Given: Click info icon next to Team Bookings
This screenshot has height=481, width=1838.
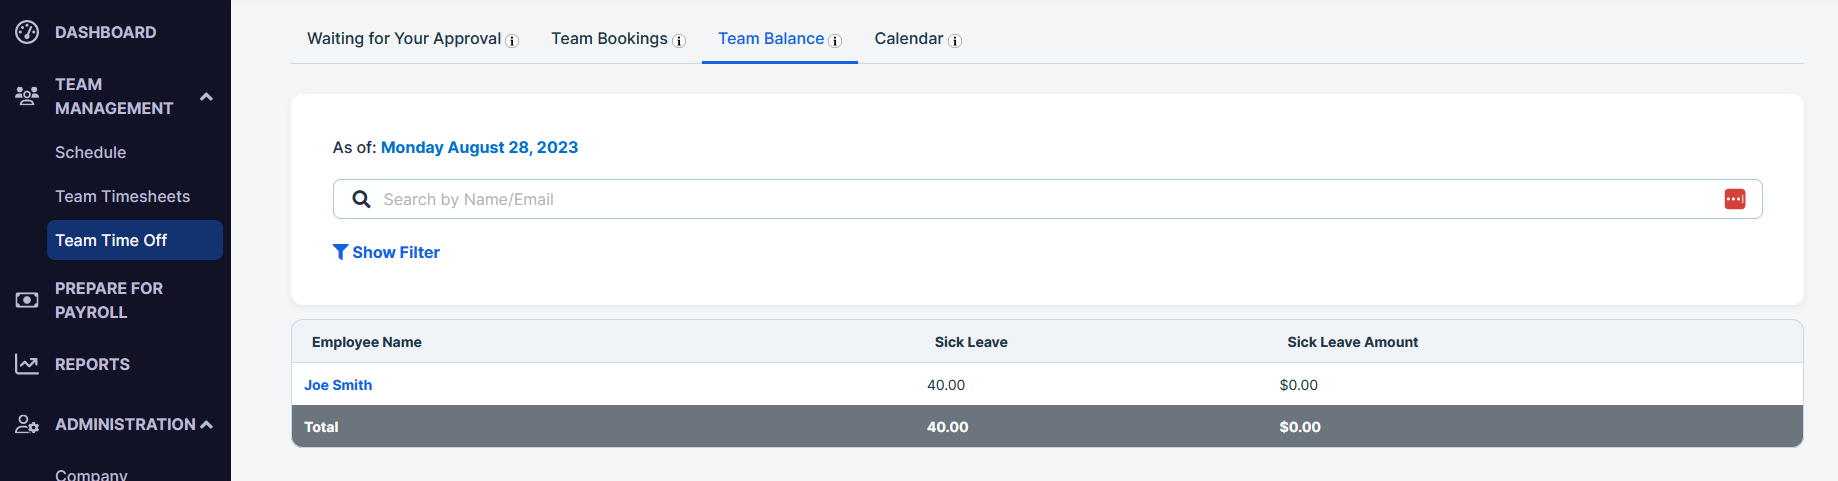Looking at the screenshot, I should [x=679, y=41].
